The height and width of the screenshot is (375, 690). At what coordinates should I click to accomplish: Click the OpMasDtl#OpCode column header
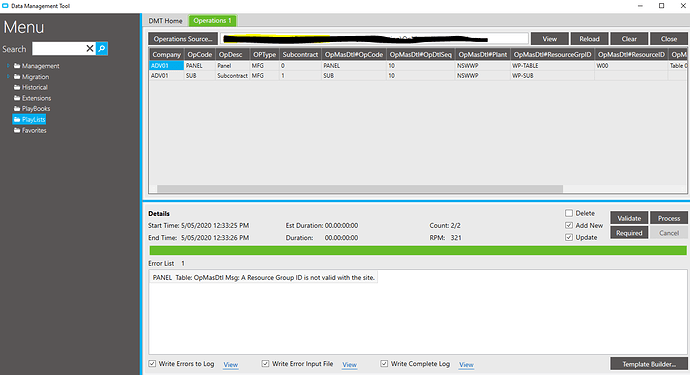tap(354, 55)
